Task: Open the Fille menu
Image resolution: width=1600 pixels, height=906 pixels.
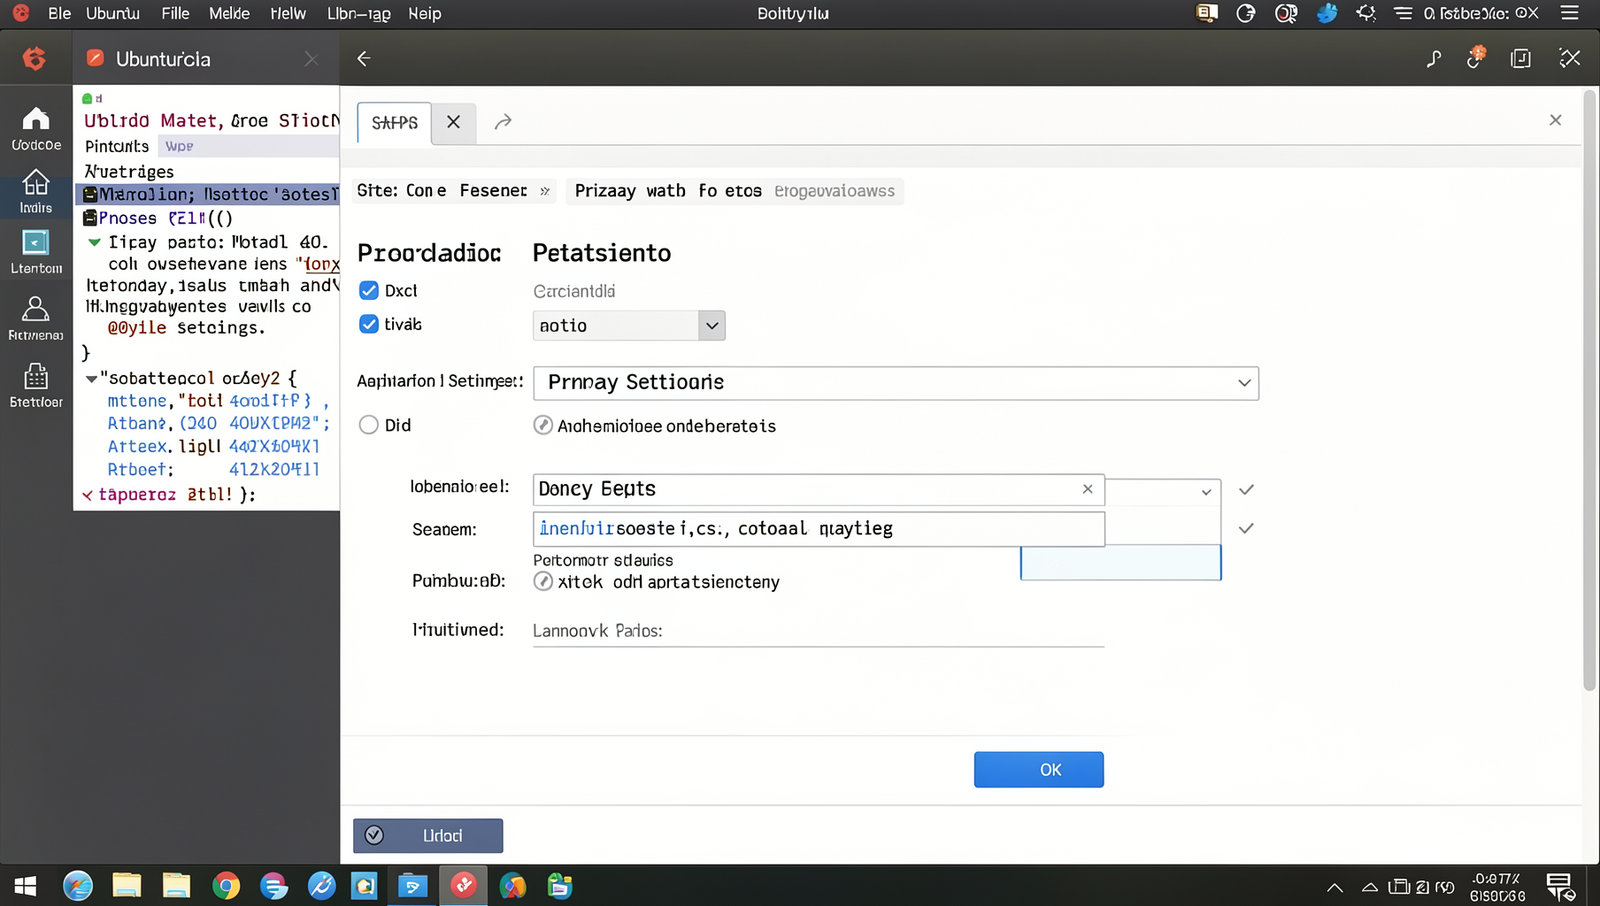Action: click(x=175, y=13)
